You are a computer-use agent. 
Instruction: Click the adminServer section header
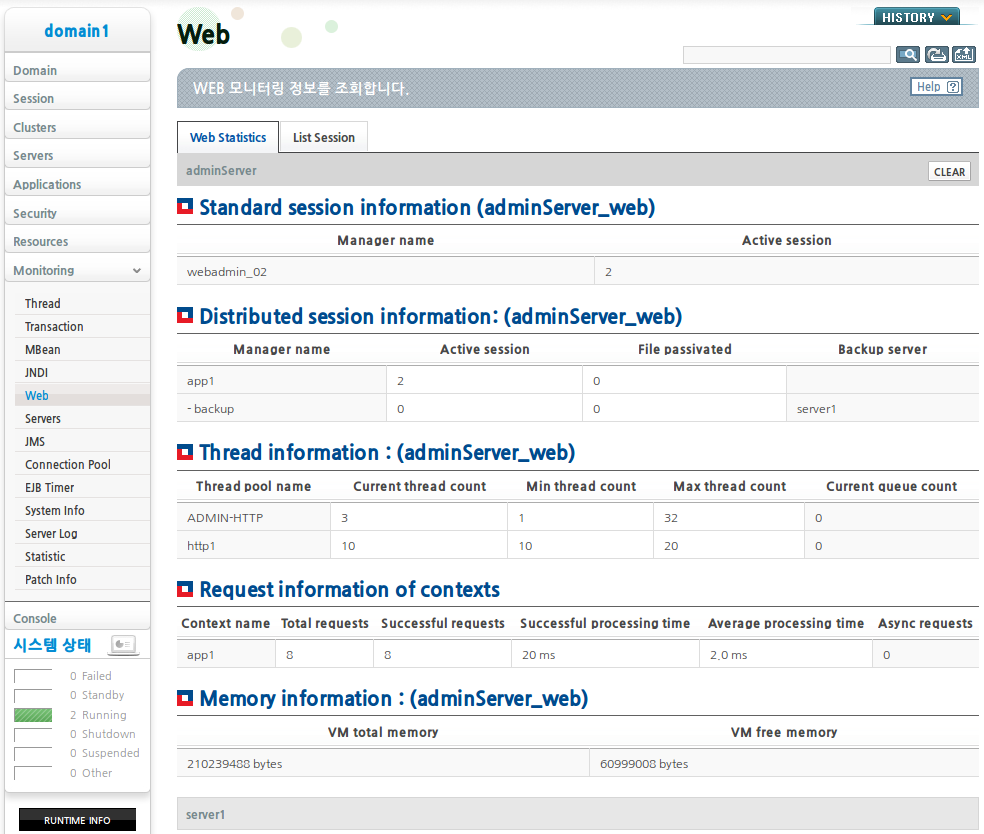click(x=577, y=170)
